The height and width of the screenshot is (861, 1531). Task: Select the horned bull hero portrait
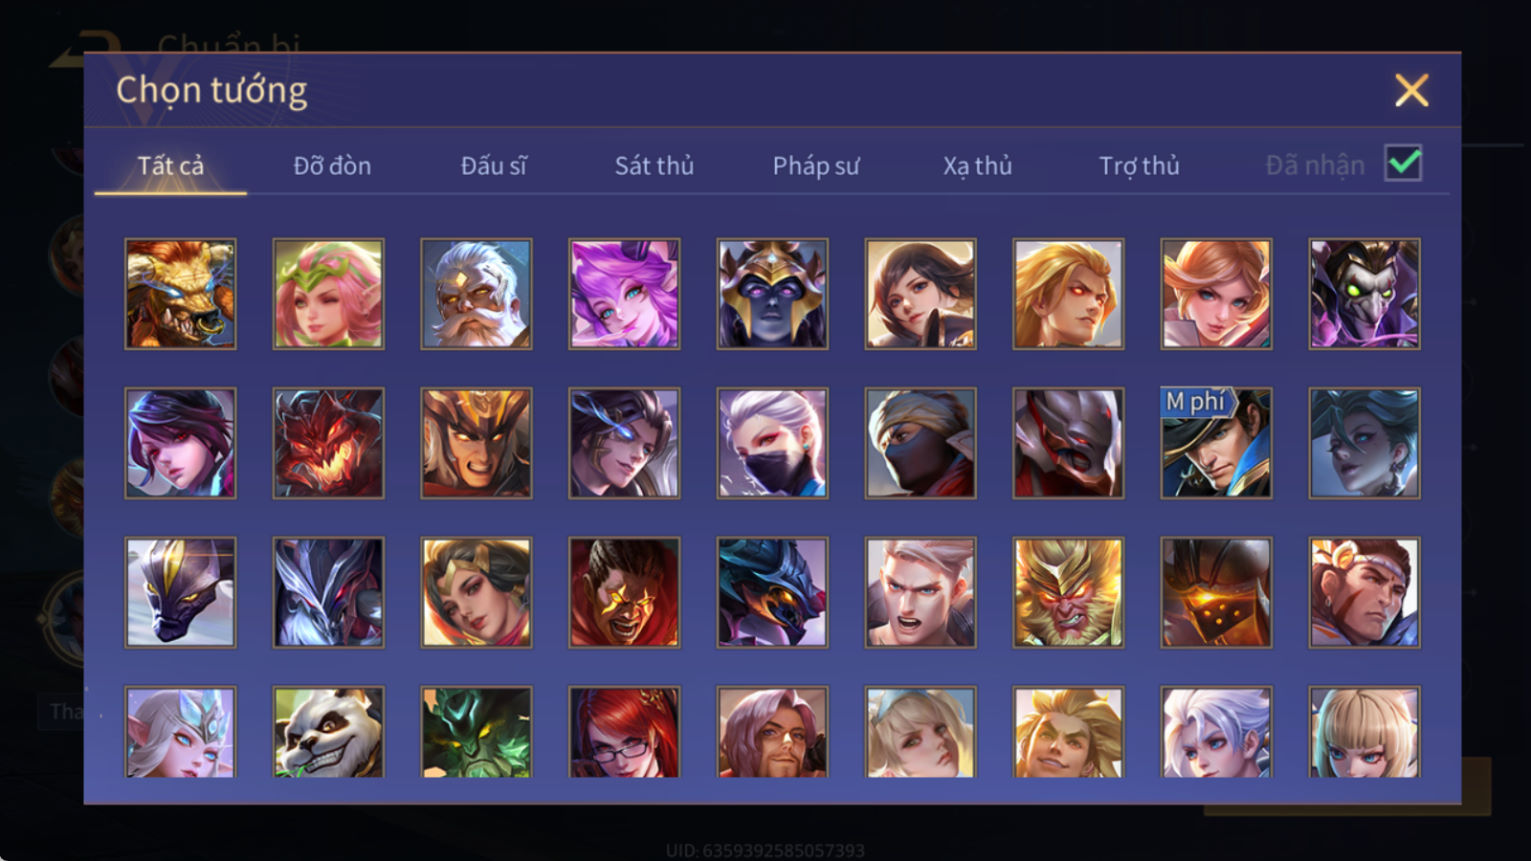180,294
